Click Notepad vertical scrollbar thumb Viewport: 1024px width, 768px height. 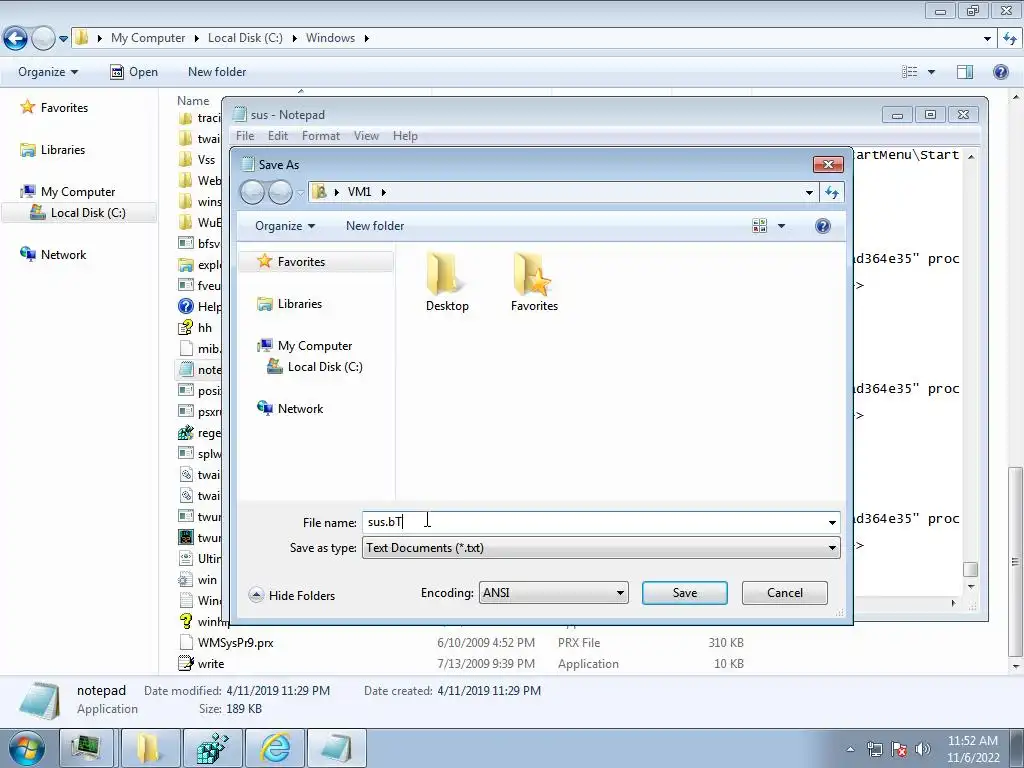pos(970,569)
